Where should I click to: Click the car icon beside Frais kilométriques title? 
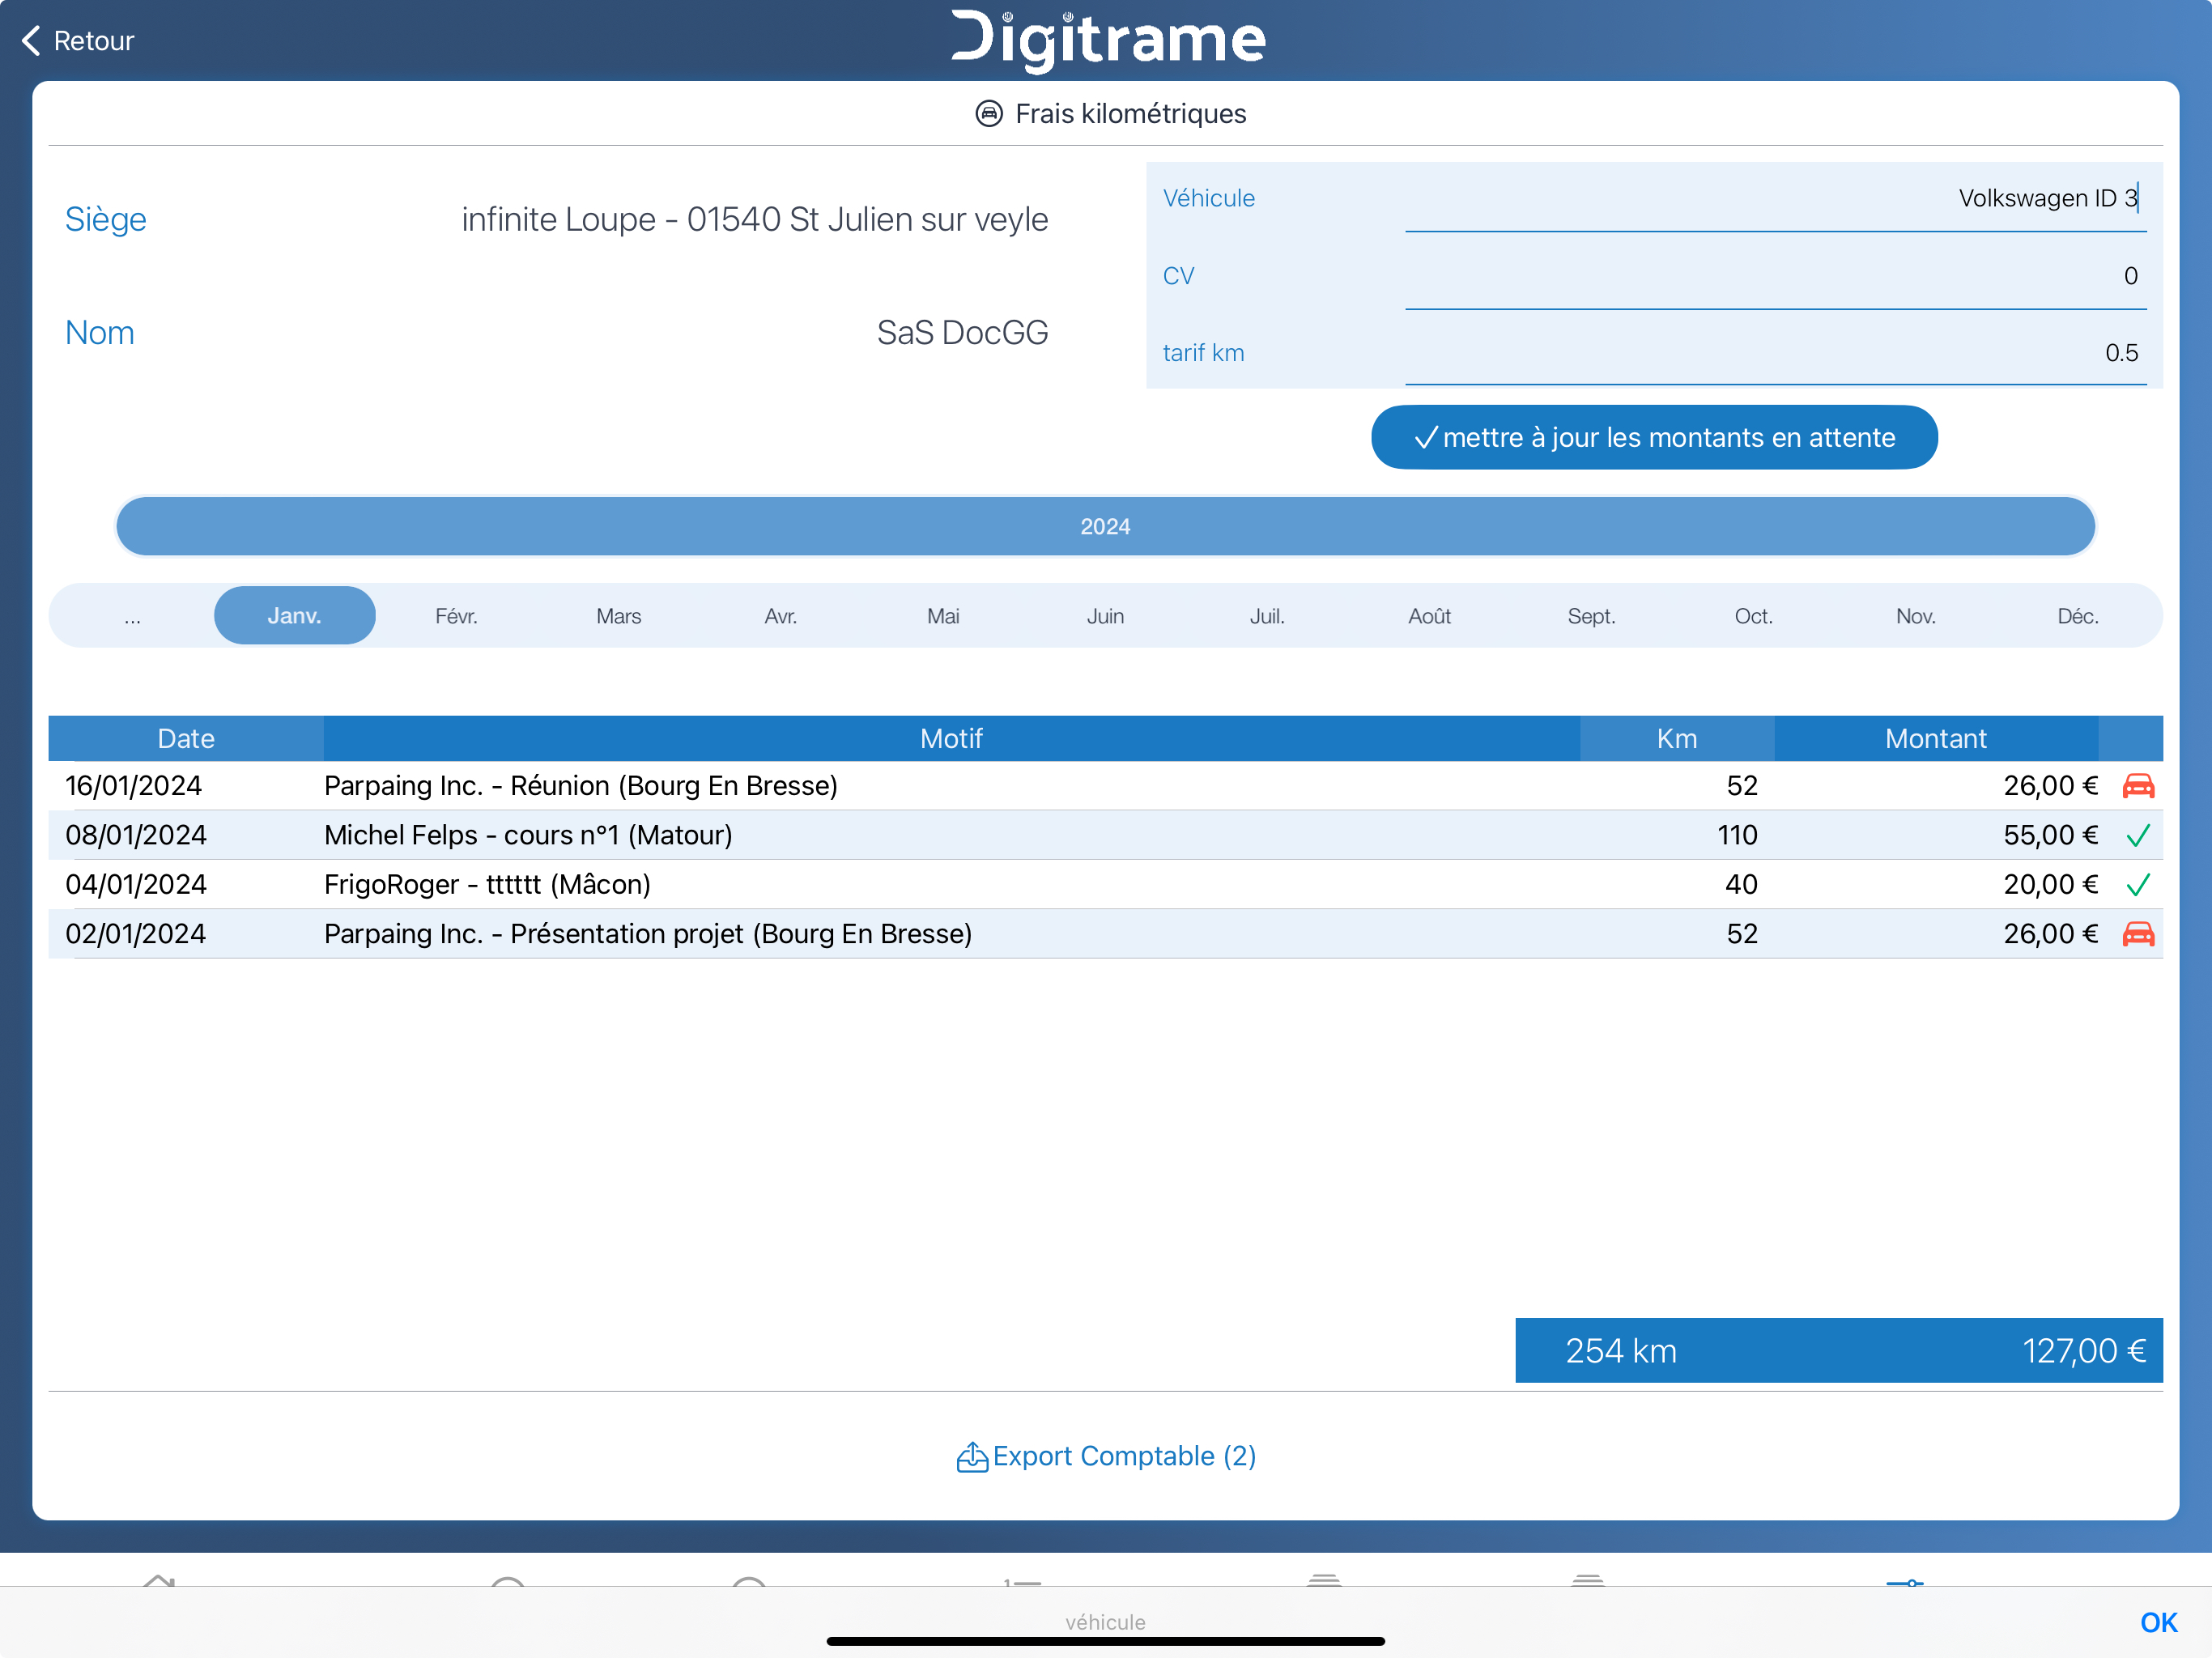(x=988, y=114)
